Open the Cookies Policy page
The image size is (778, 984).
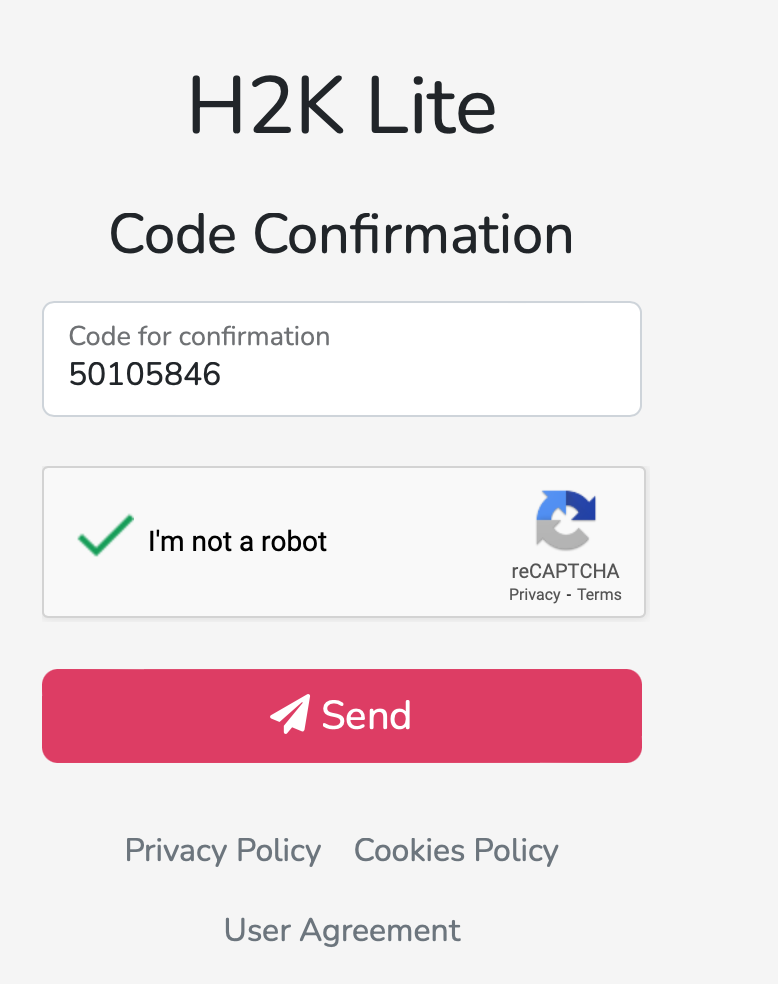point(455,850)
